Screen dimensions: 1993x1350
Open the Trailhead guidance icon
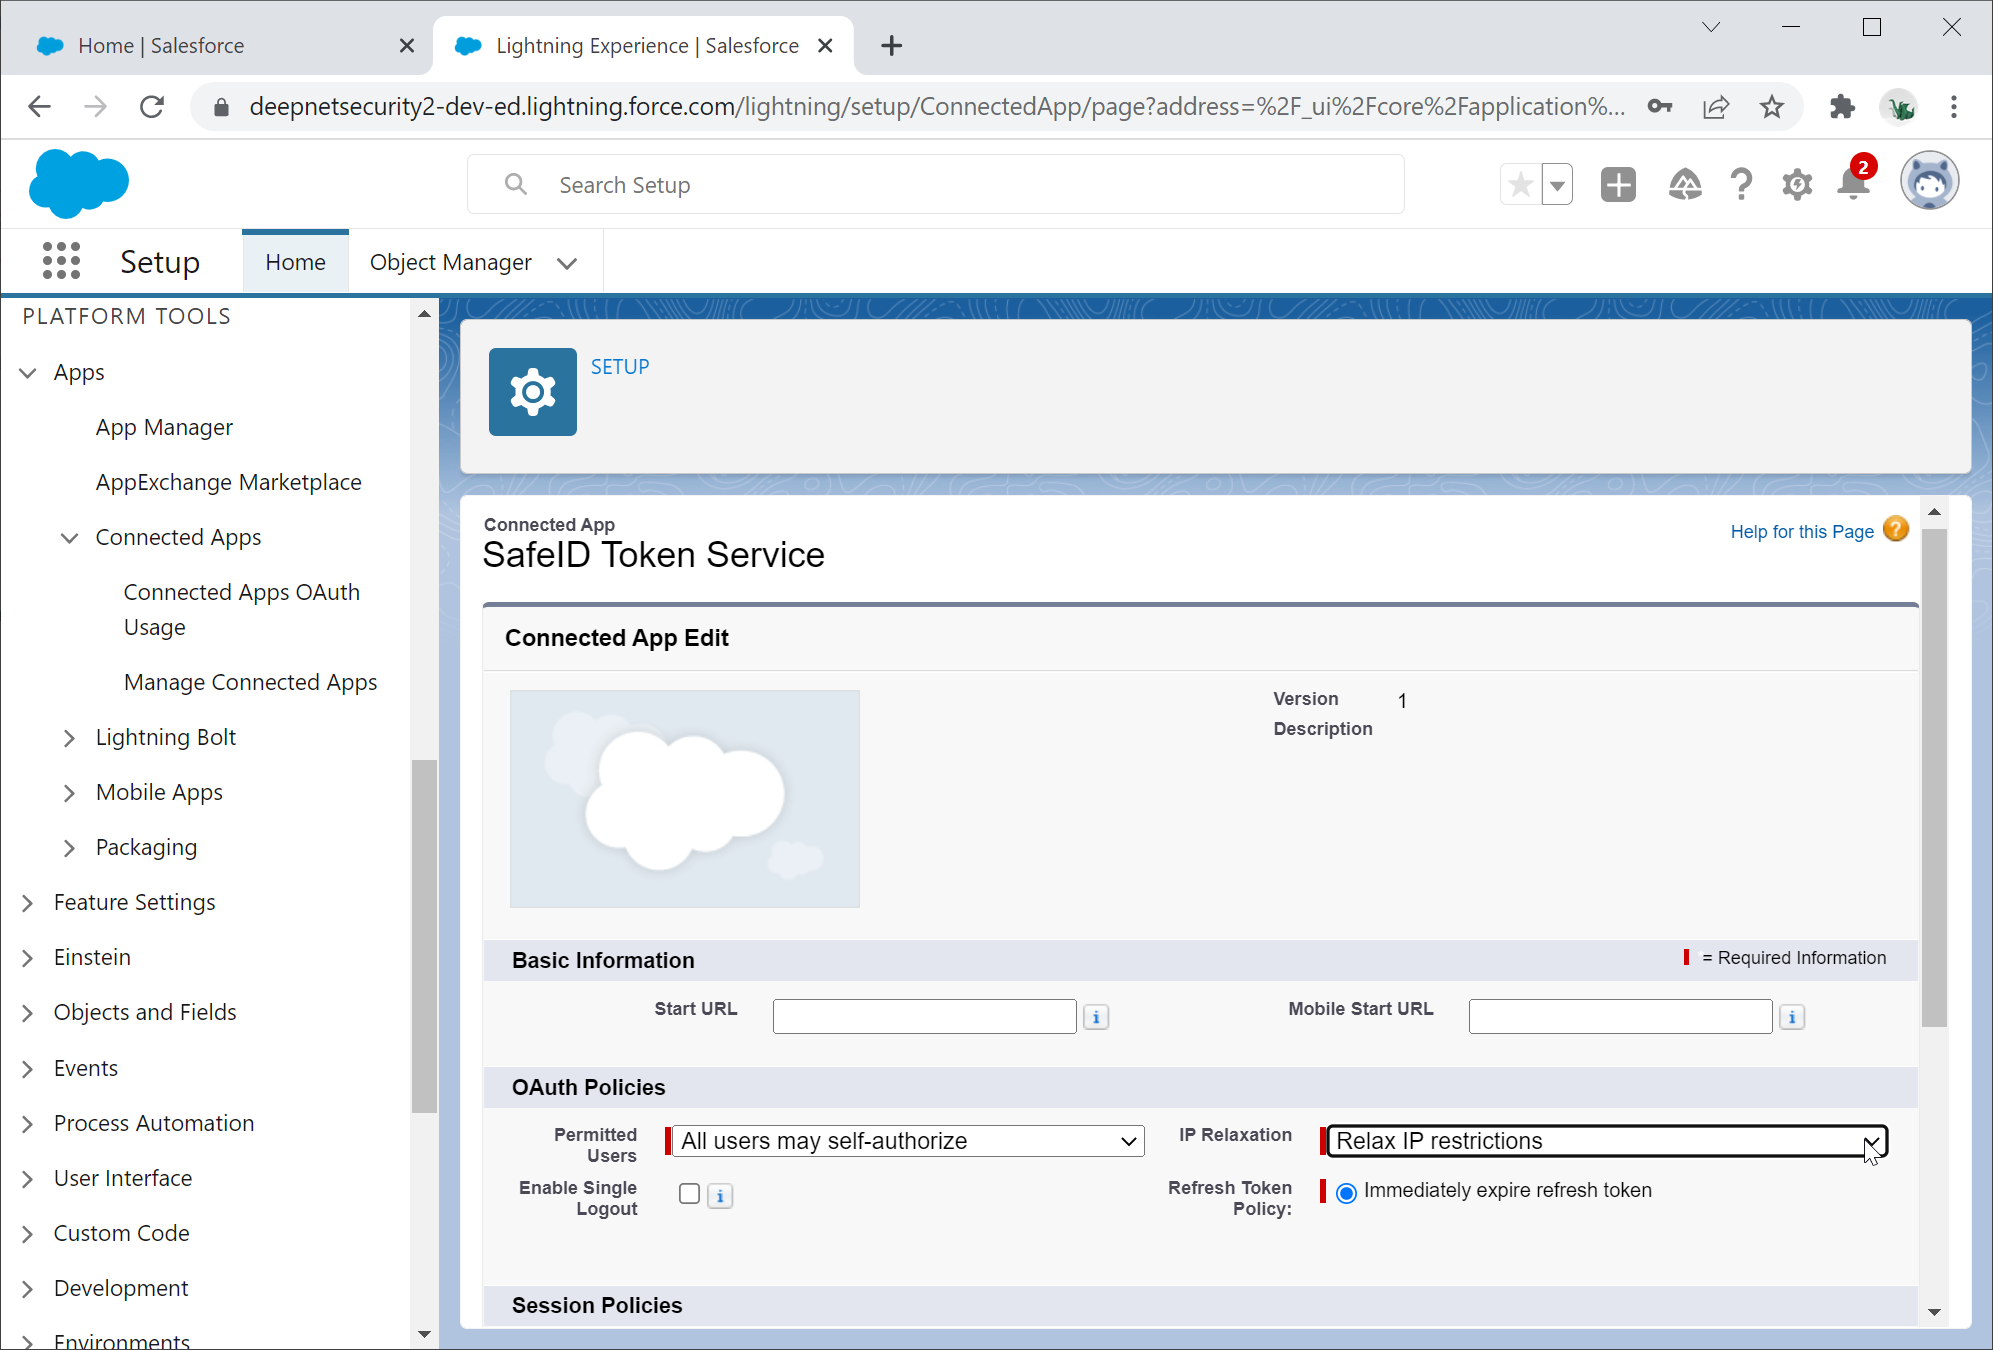1685,184
